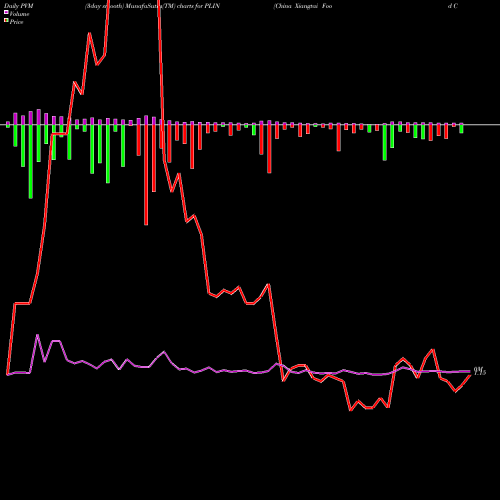This screenshot has height=500, width=500.
Task: Select the Volume legend label
Action: coord(19,14)
